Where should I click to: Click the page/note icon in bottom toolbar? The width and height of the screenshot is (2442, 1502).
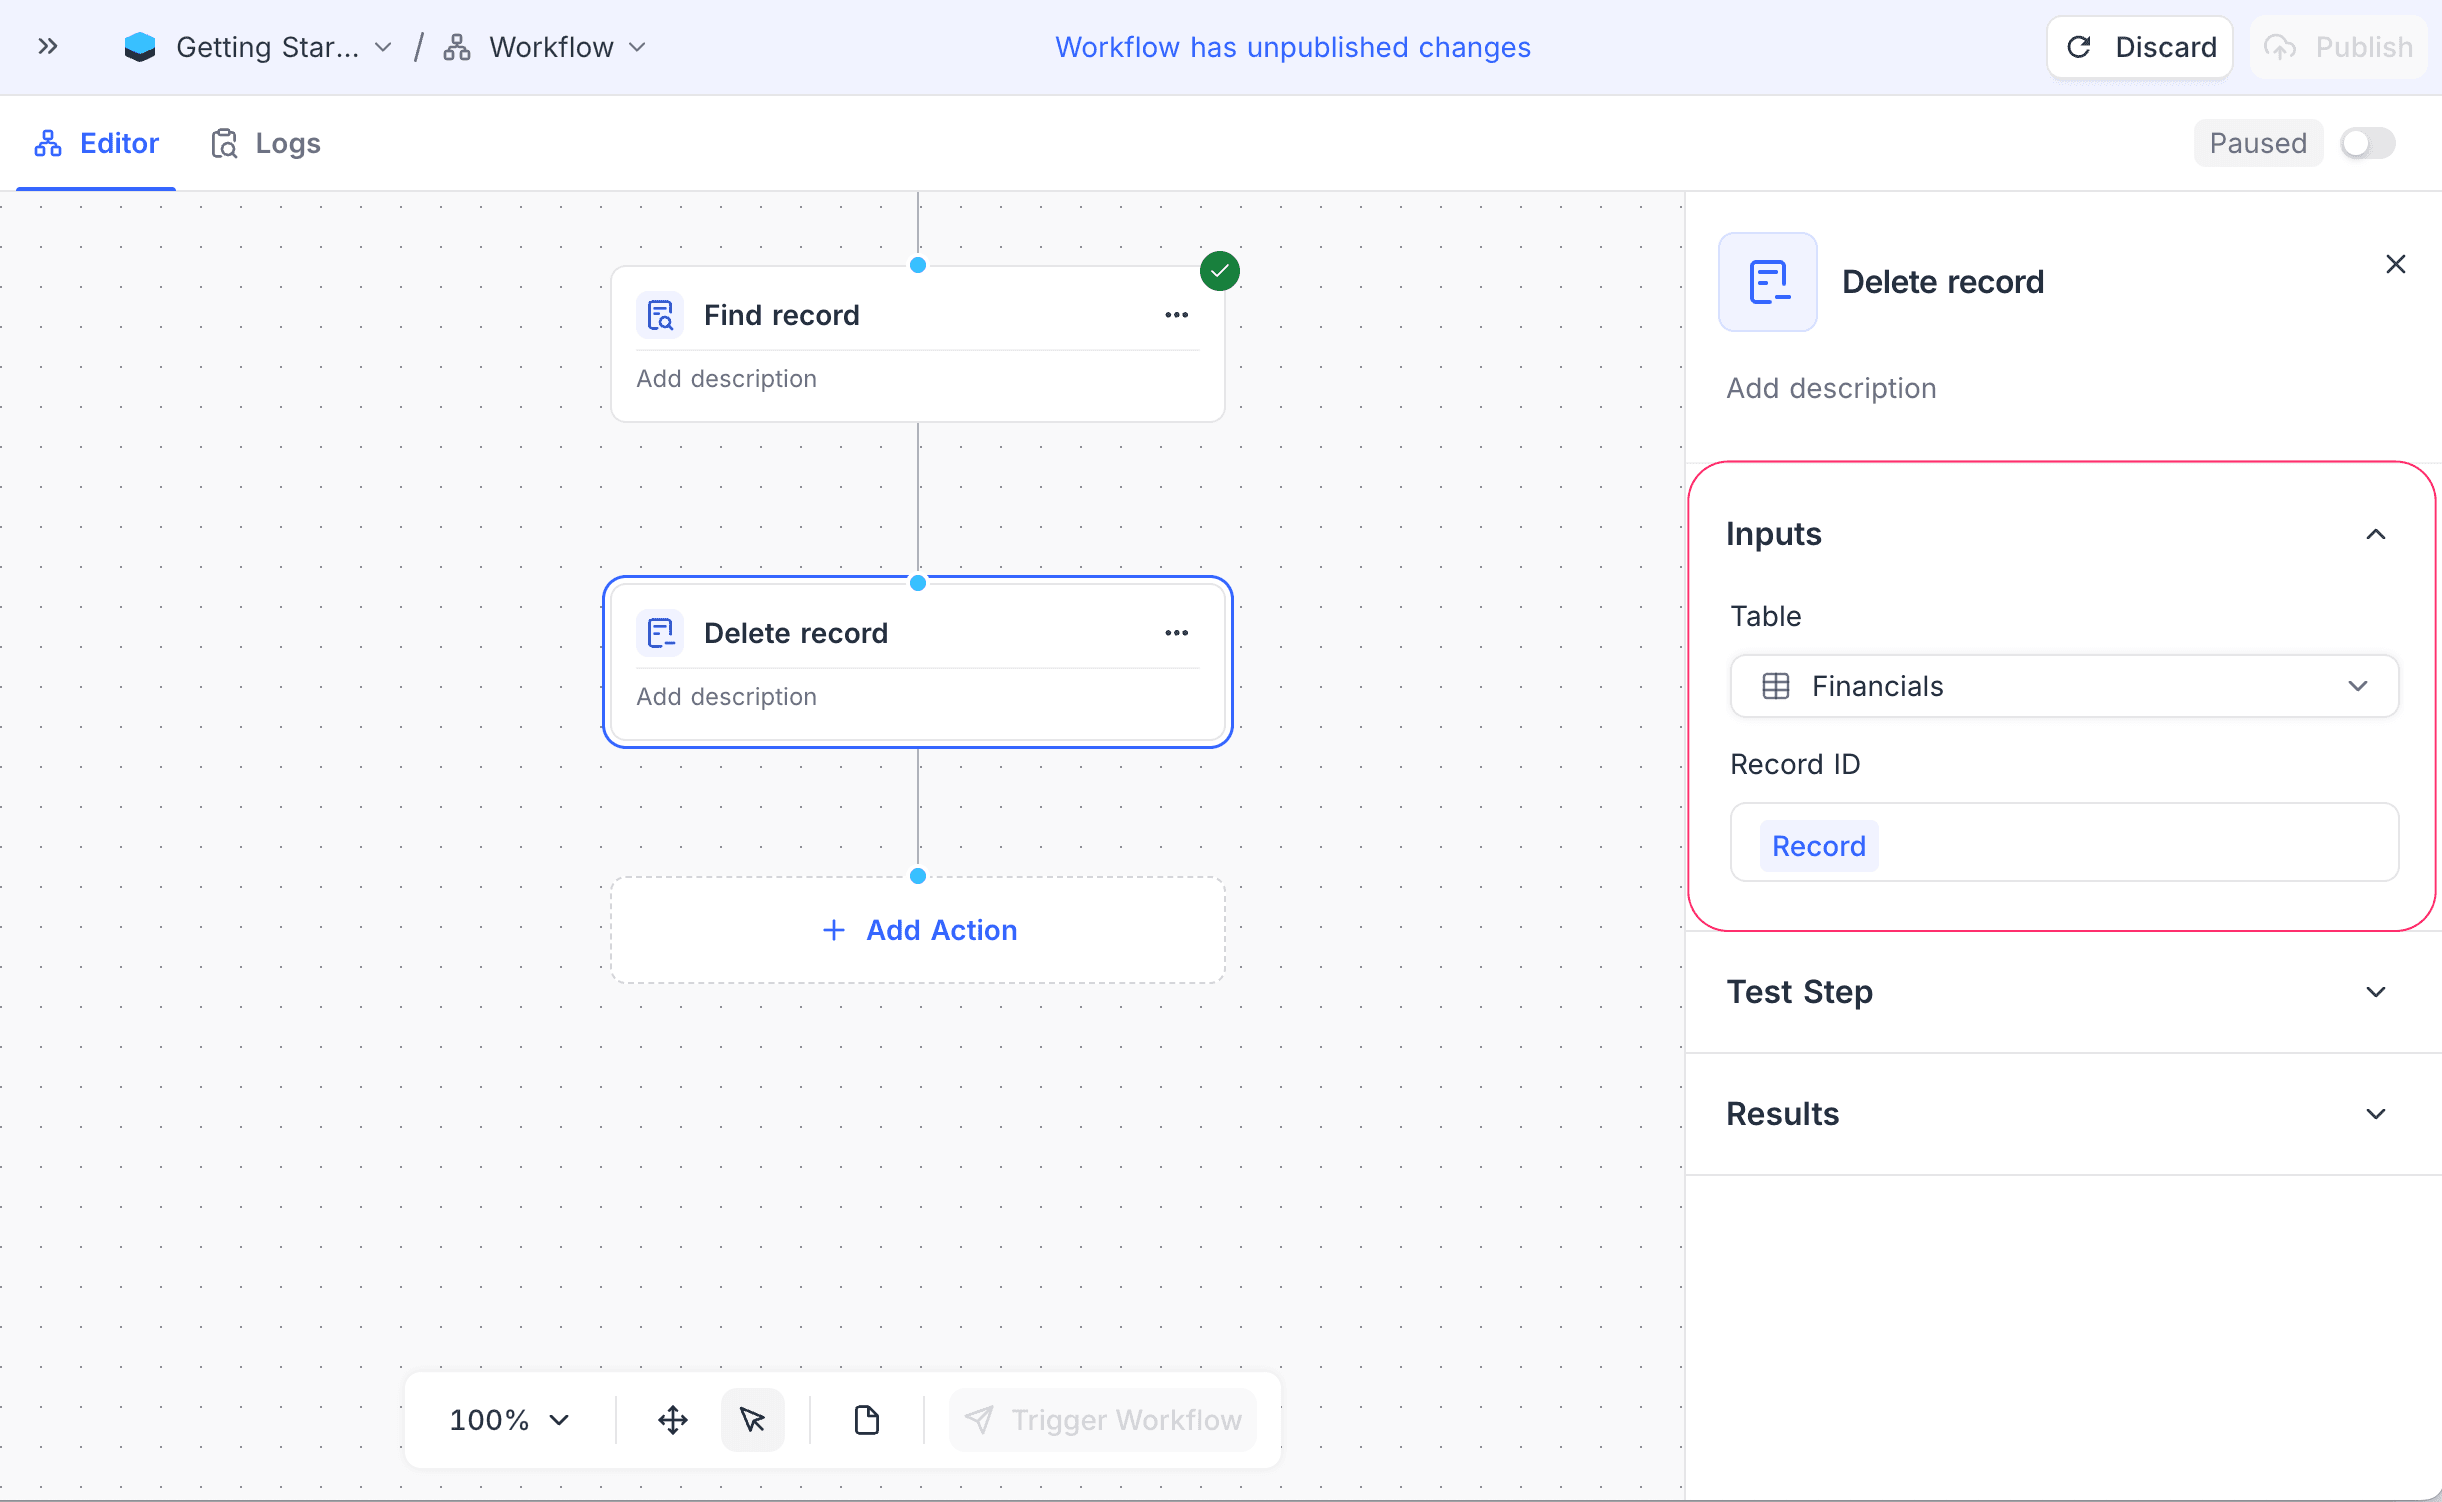click(x=866, y=1419)
